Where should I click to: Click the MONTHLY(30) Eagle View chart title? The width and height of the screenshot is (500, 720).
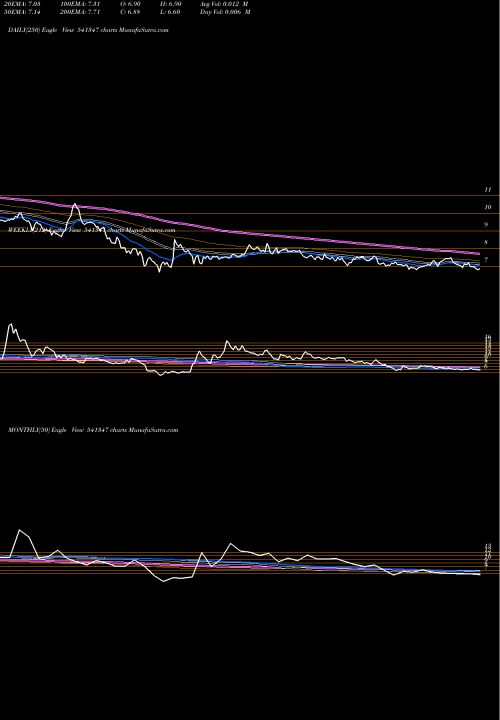[x=93, y=430]
